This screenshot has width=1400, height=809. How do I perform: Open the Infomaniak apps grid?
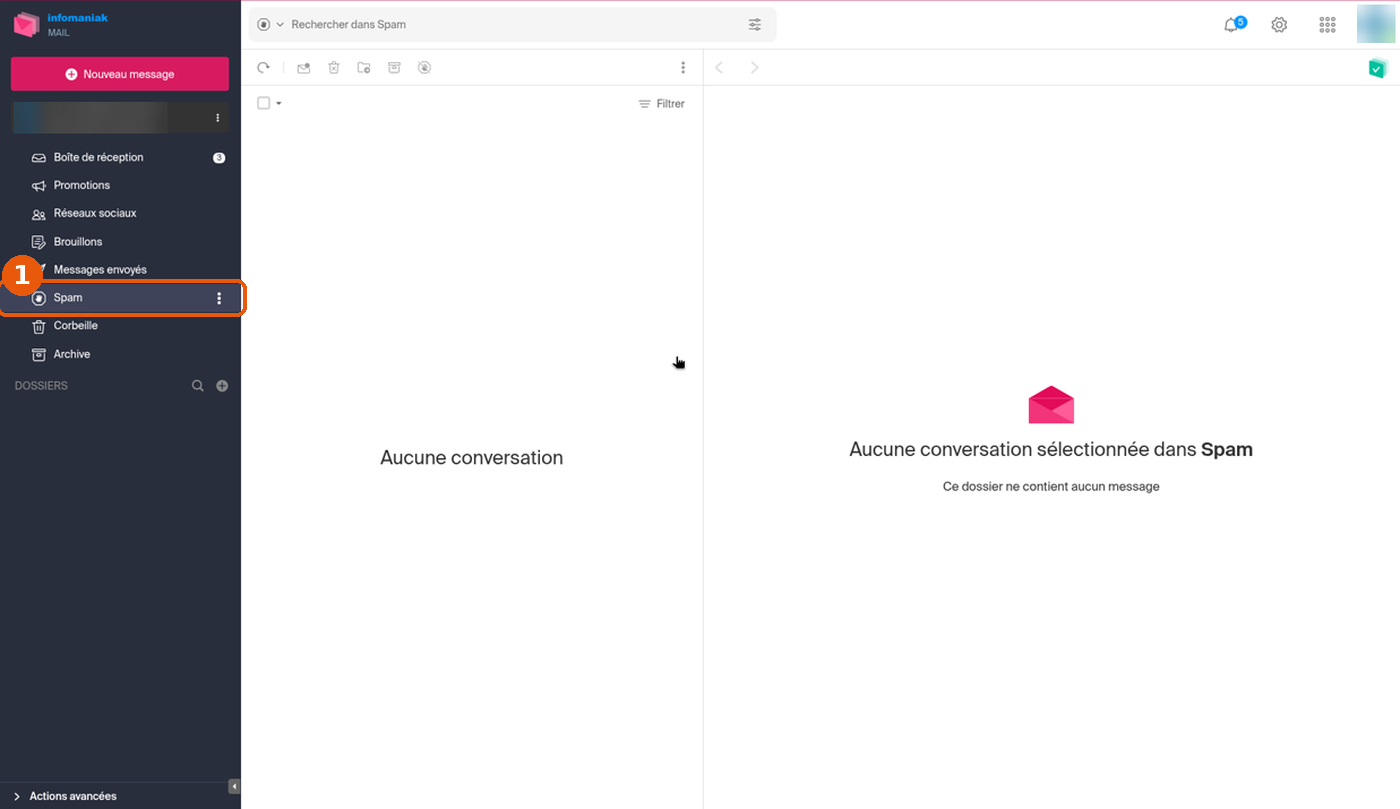click(1327, 25)
